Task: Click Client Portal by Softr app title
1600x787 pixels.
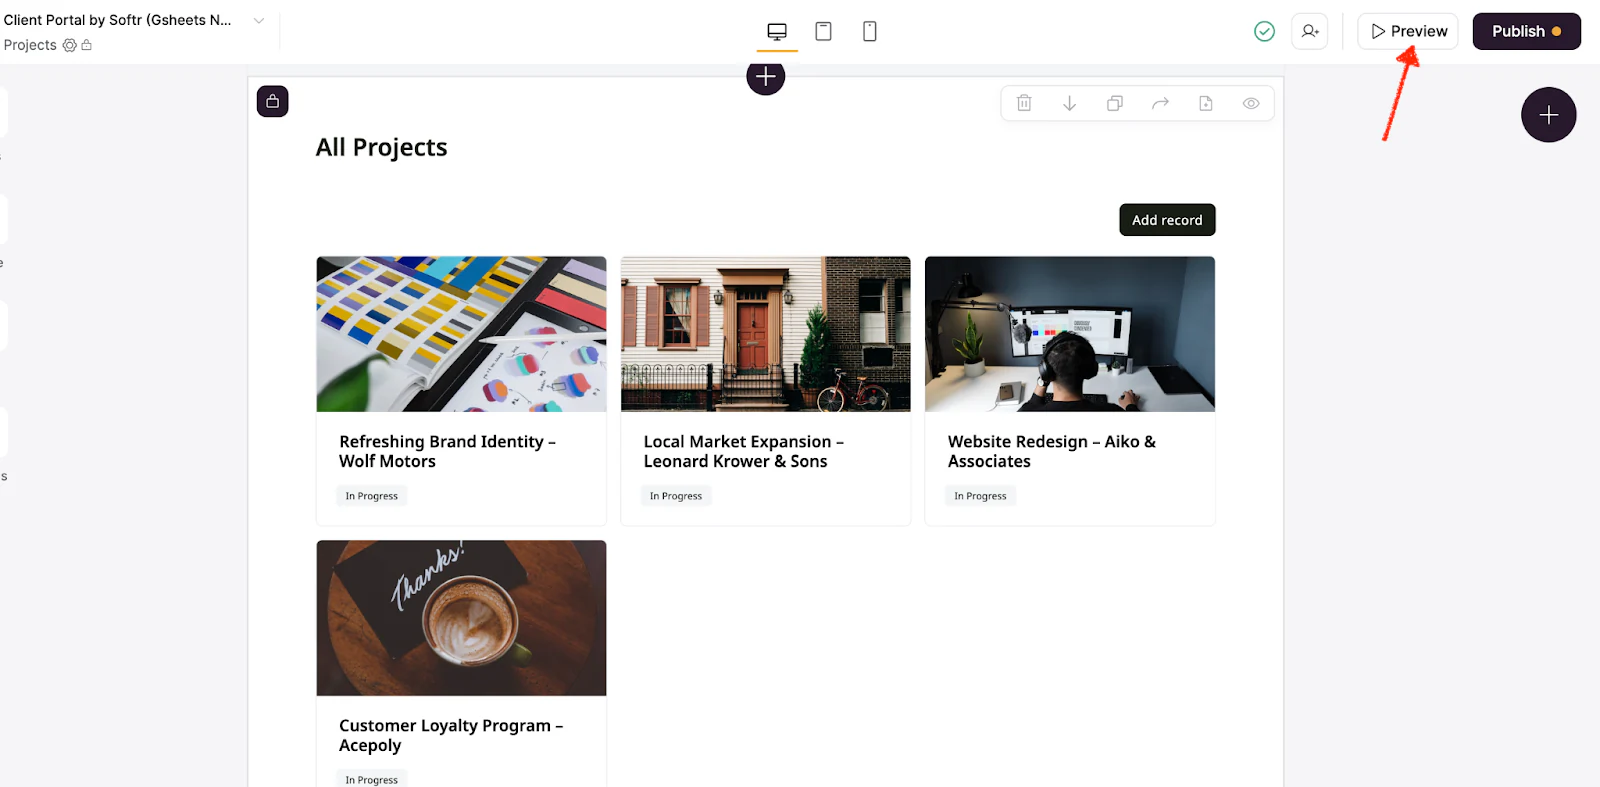Action: coord(118,20)
